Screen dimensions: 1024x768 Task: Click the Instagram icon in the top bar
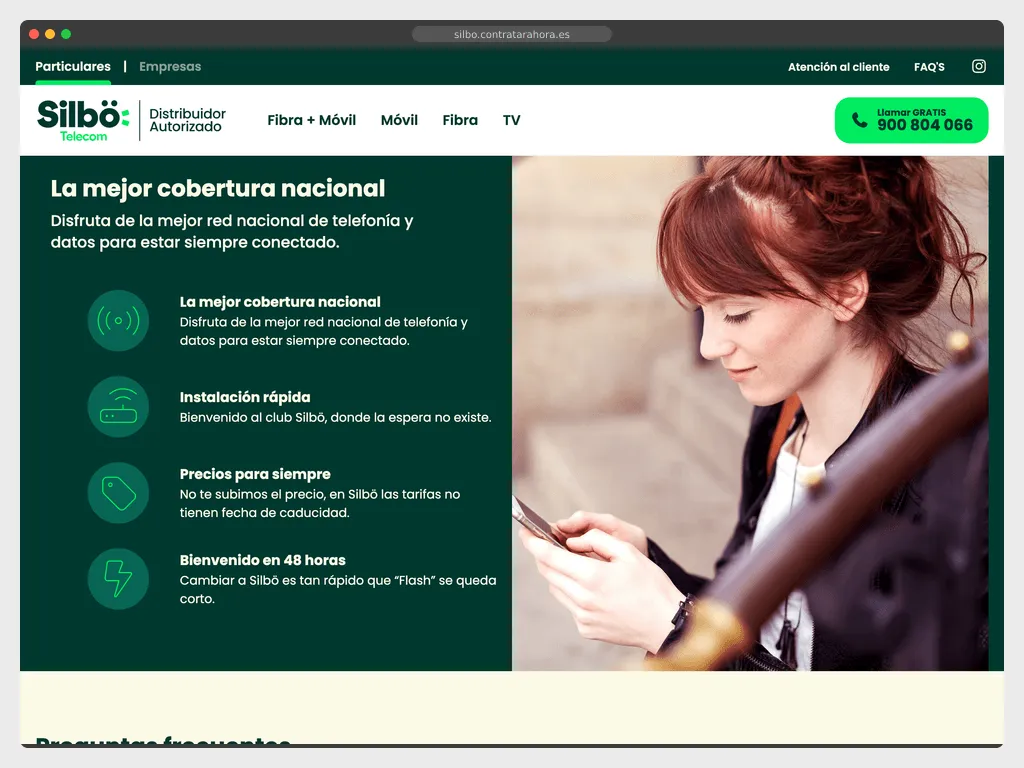tap(978, 66)
